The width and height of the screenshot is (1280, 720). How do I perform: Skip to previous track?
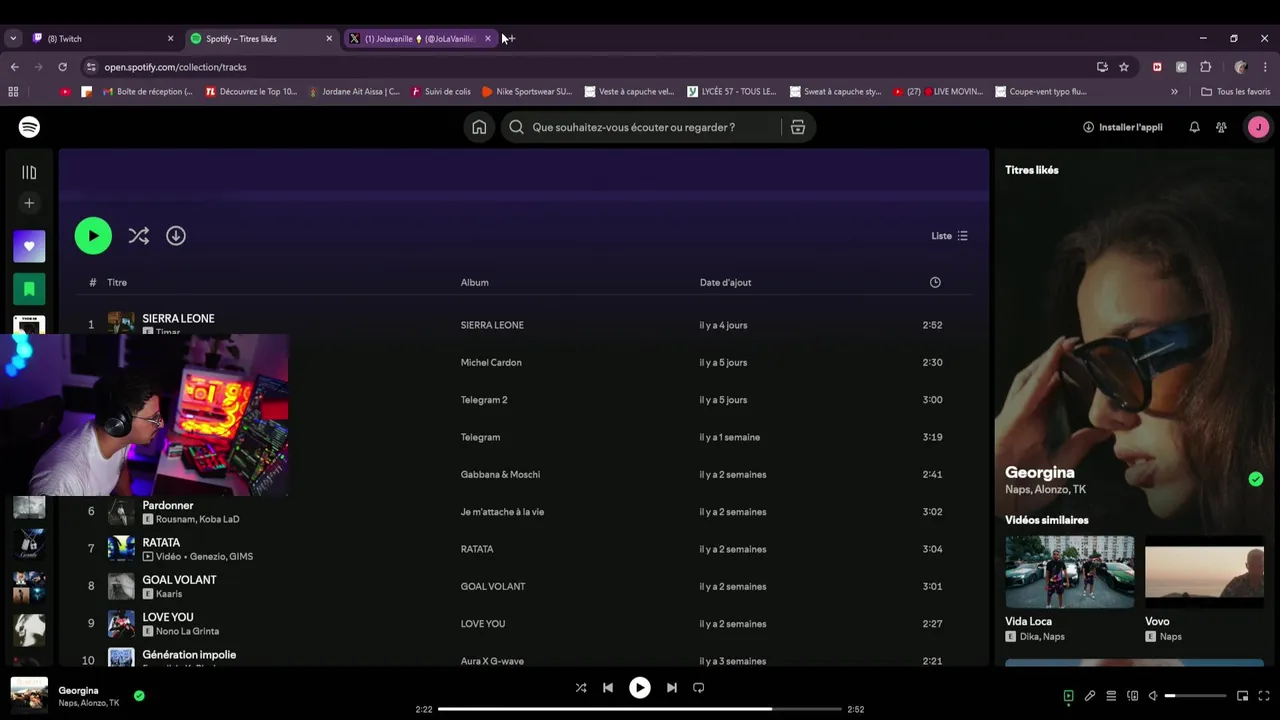pos(608,688)
